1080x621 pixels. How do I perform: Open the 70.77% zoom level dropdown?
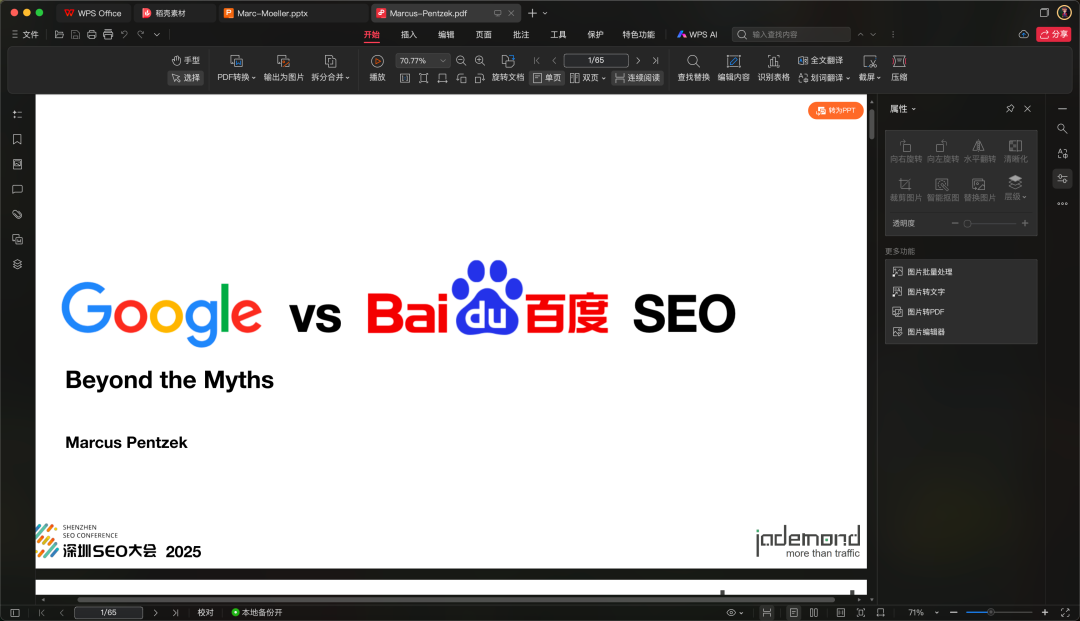(x=422, y=61)
